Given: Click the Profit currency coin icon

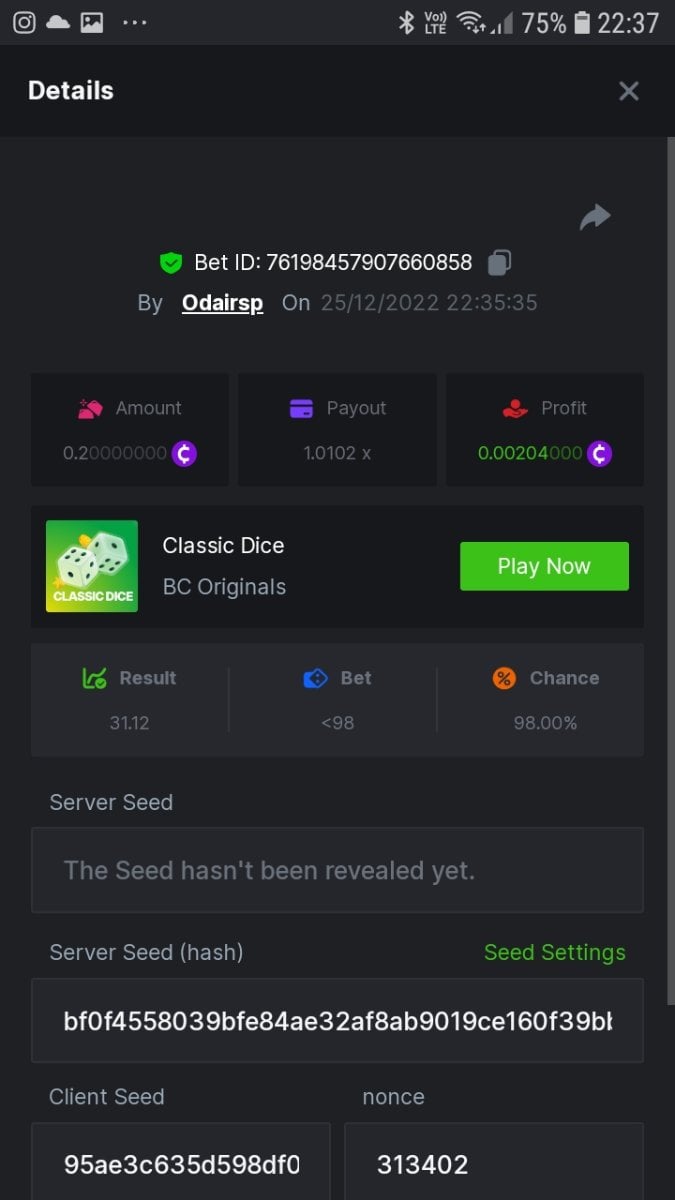Looking at the screenshot, I should 599,453.
